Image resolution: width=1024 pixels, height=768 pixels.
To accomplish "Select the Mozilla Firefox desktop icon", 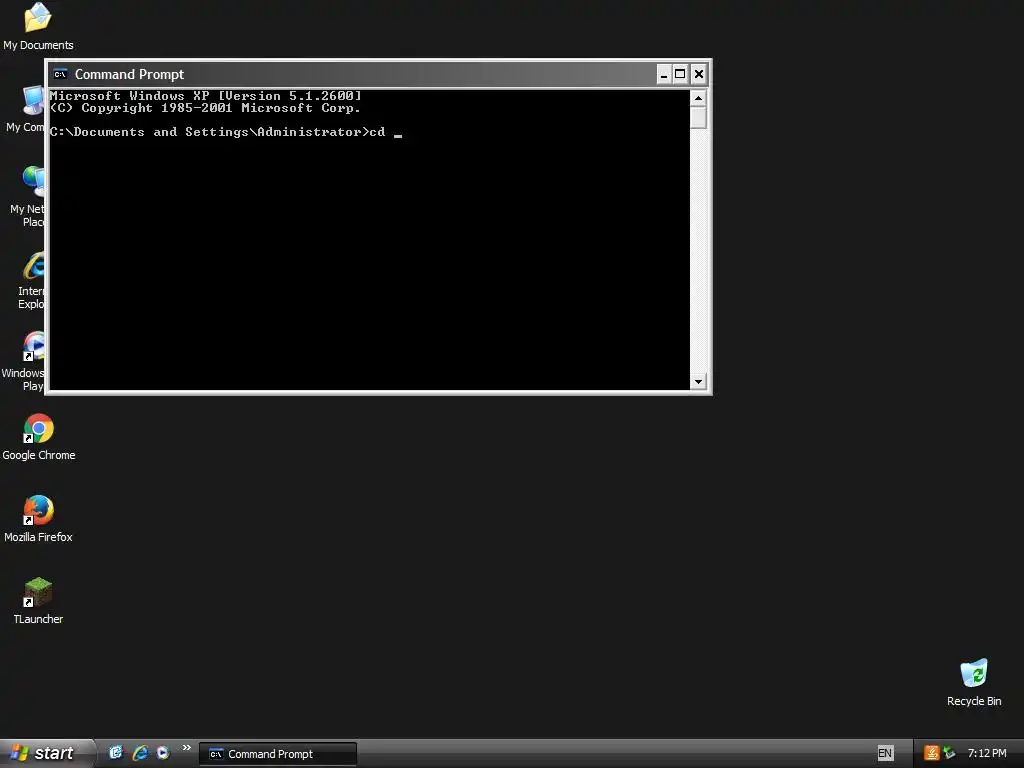I will click(39, 519).
